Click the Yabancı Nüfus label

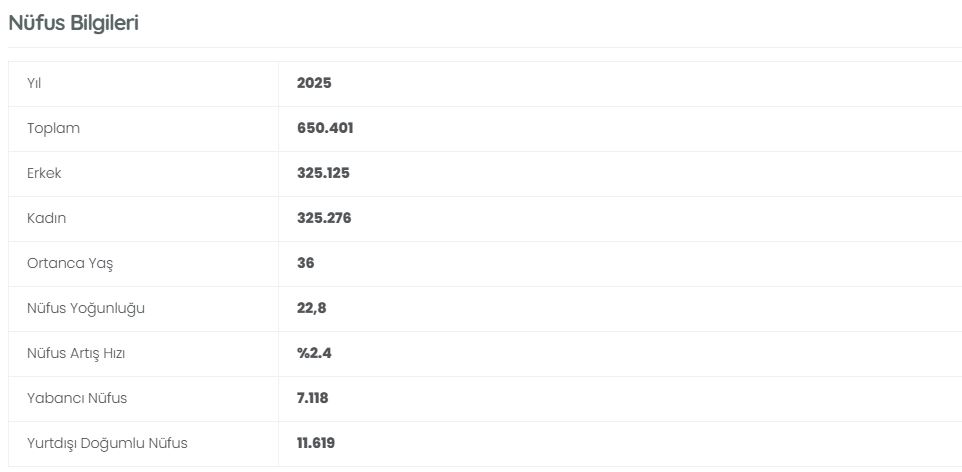tap(77, 398)
